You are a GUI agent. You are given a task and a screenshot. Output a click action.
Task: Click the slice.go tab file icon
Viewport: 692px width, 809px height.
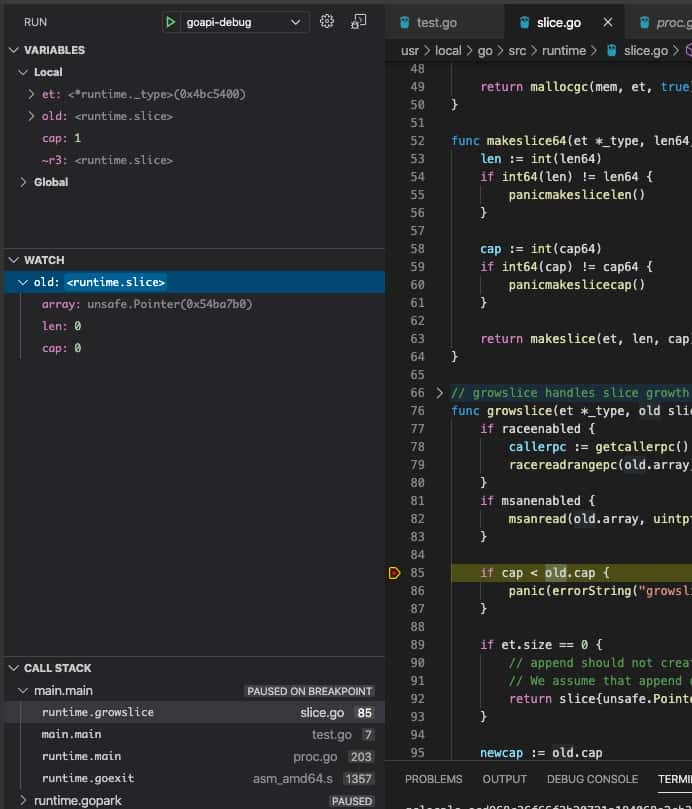click(x=524, y=23)
